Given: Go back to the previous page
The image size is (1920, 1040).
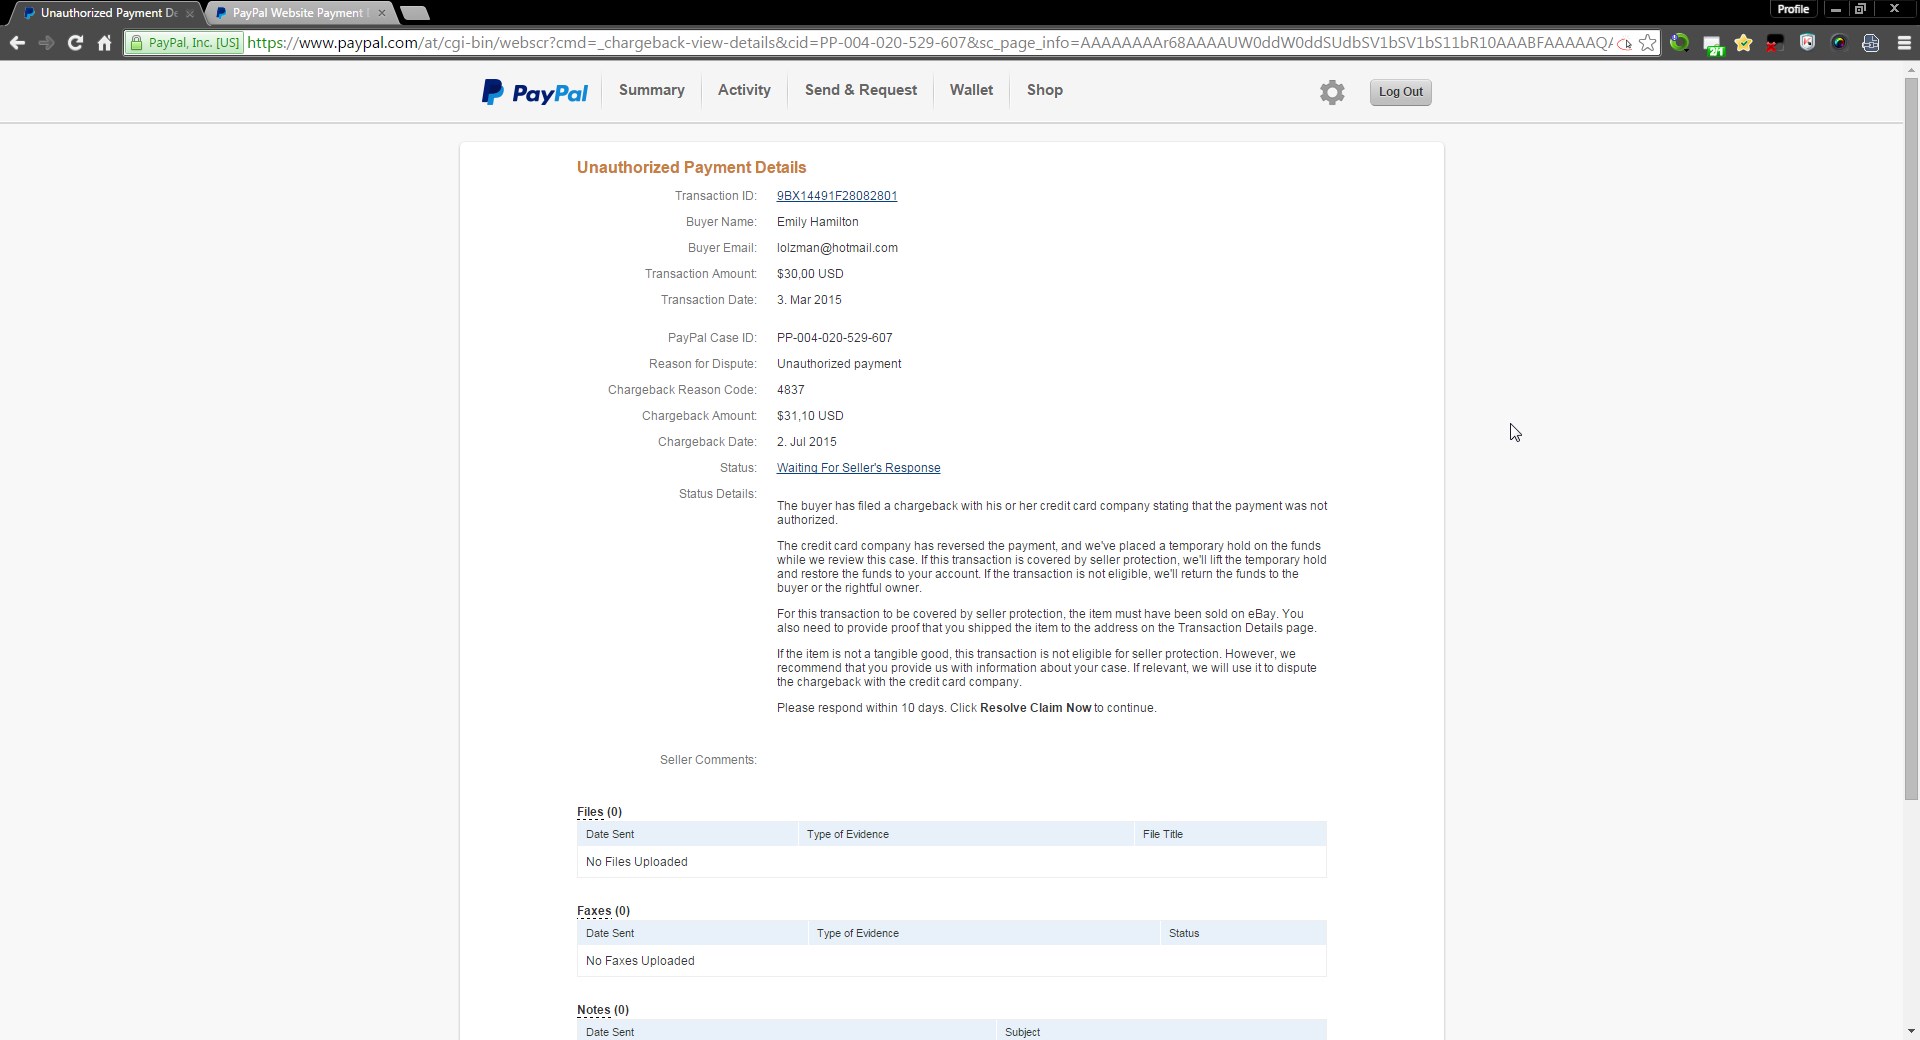Looking at the screenshot, I should click(x=17, y=43).
